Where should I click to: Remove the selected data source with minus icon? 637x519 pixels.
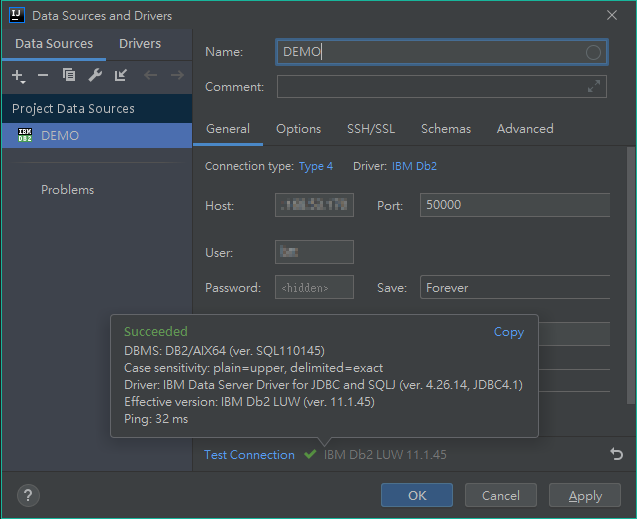point(43,76)
